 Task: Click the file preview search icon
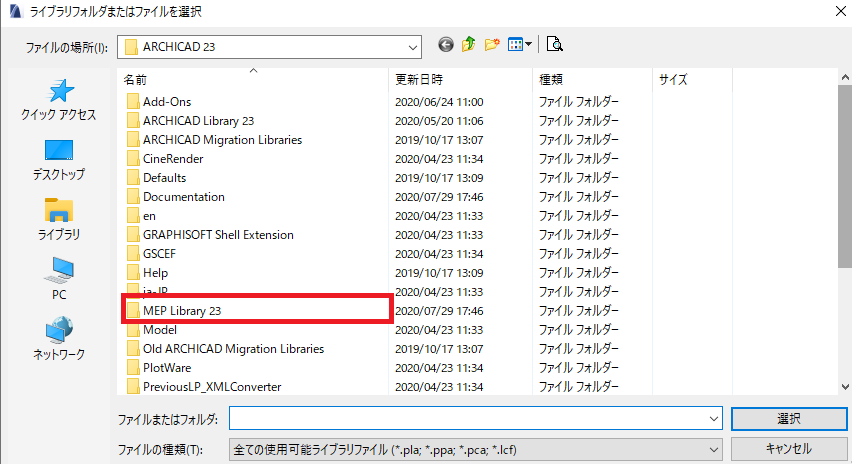[554, 44]
